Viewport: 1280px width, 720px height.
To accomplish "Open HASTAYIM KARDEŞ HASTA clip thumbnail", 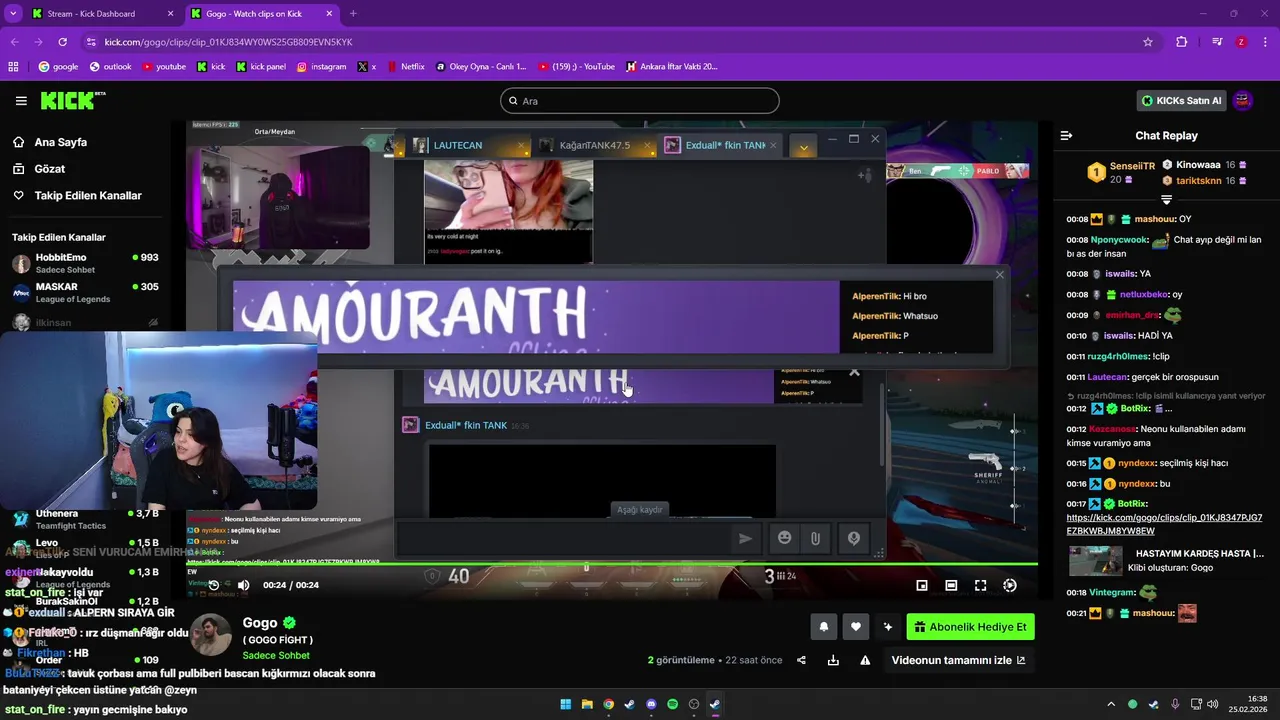I will click(x=1096, y=561).
